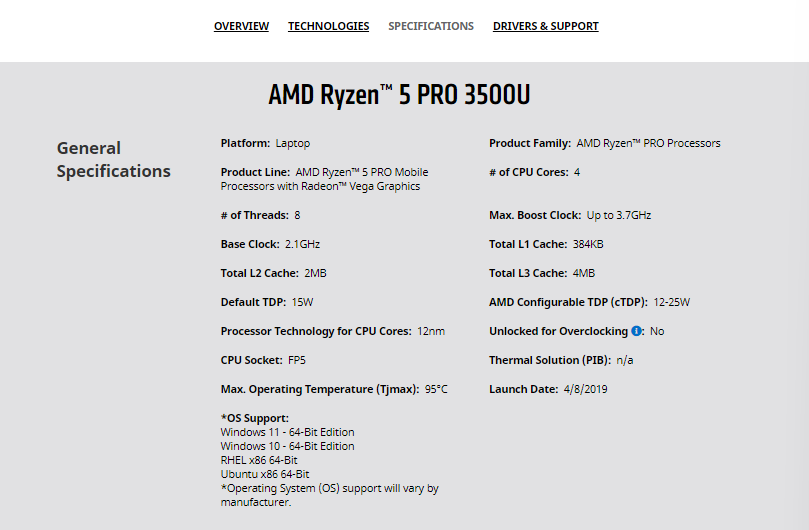Screen dimensions: 809x530
Task: Click the Total L3 Cache 4MB entry
Action: [x=542, y=273]
